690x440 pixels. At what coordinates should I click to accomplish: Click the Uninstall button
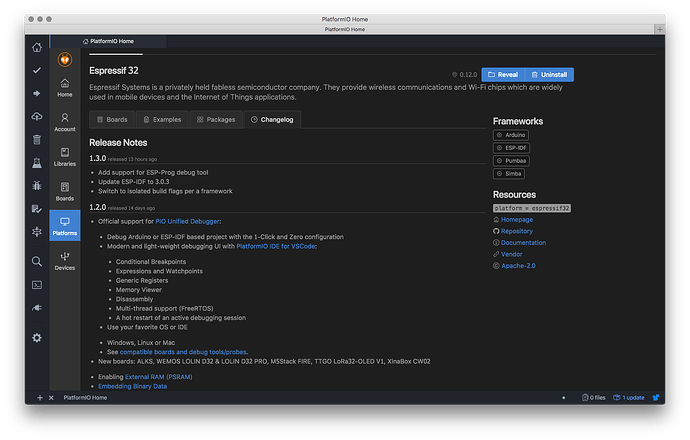click(x=549, y=75)
